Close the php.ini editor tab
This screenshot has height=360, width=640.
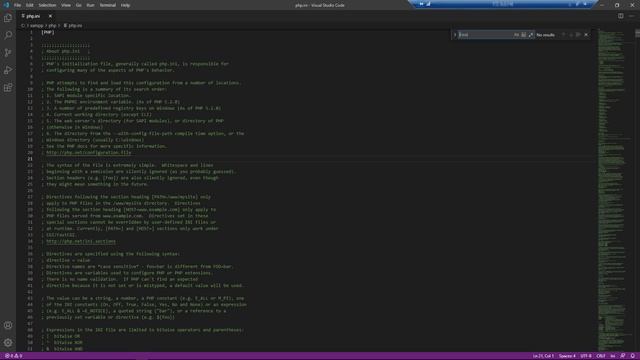pyautogui.click(x=50, y=16)
